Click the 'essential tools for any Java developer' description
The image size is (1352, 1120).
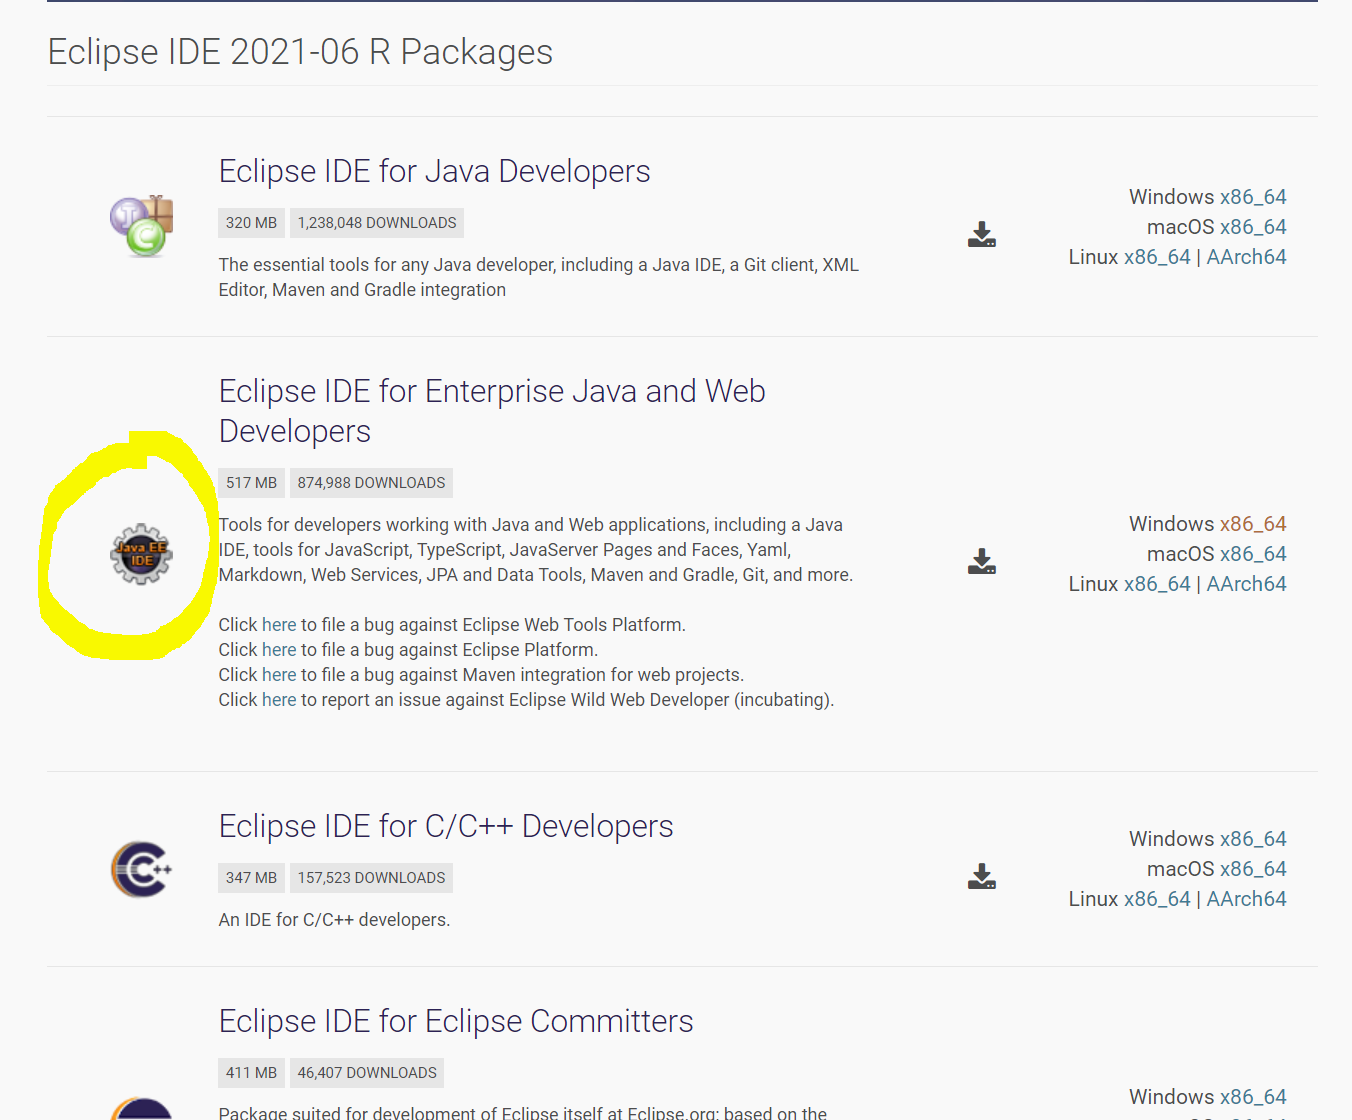(x=538, y=277)
